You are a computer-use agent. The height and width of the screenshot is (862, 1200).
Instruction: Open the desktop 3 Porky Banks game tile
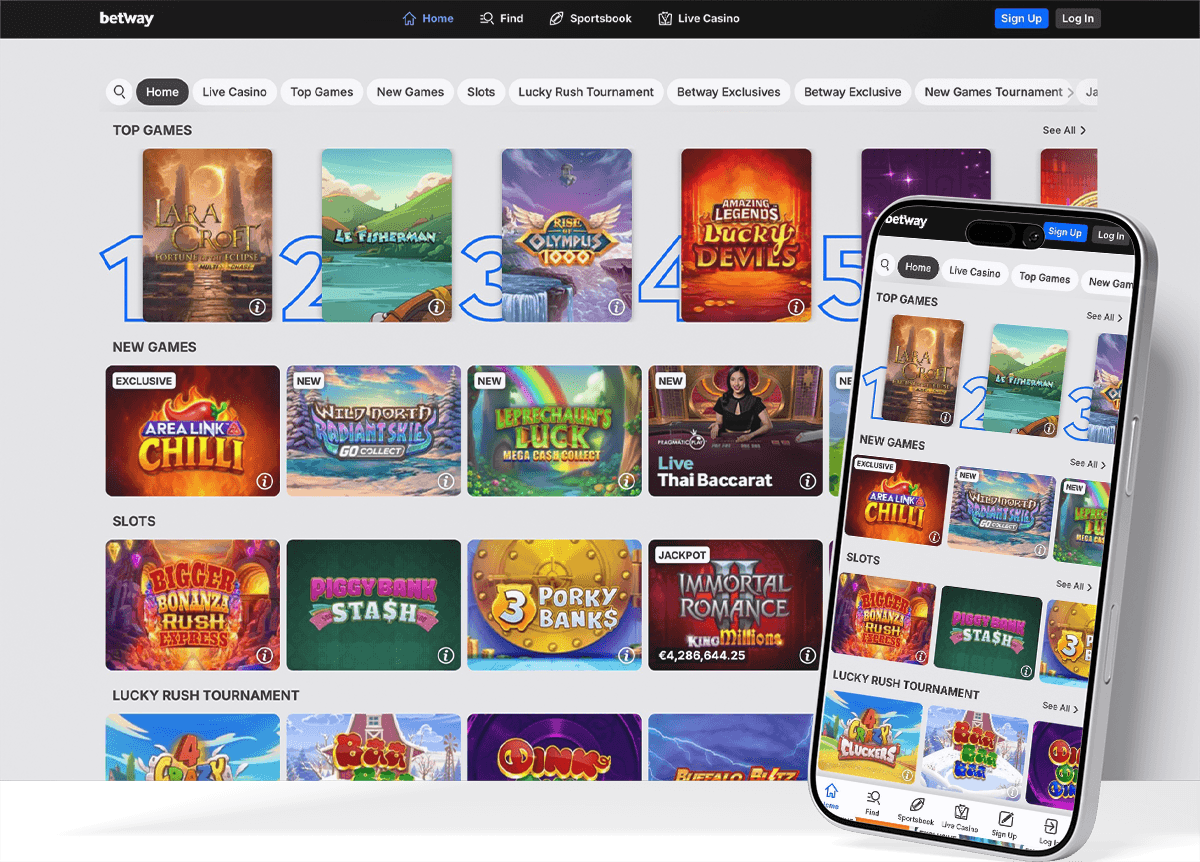[x=554, y=605]
